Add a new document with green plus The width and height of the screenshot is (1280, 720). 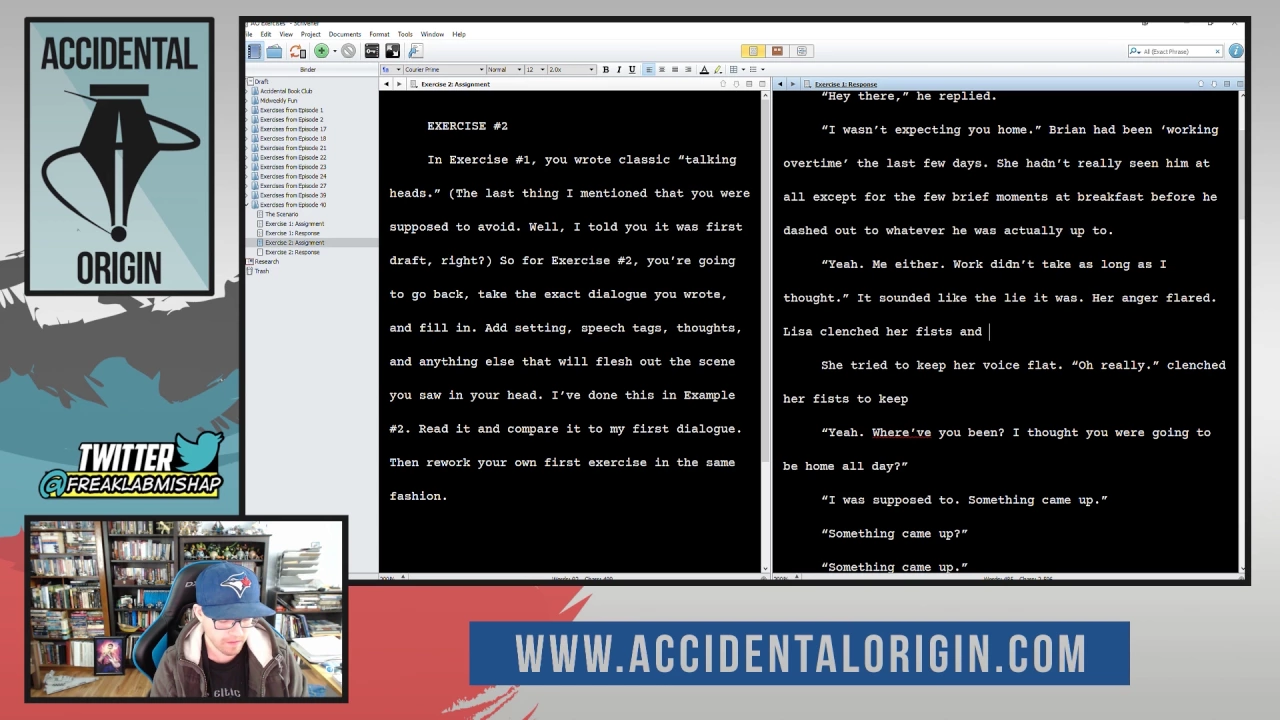click(321, 51)
